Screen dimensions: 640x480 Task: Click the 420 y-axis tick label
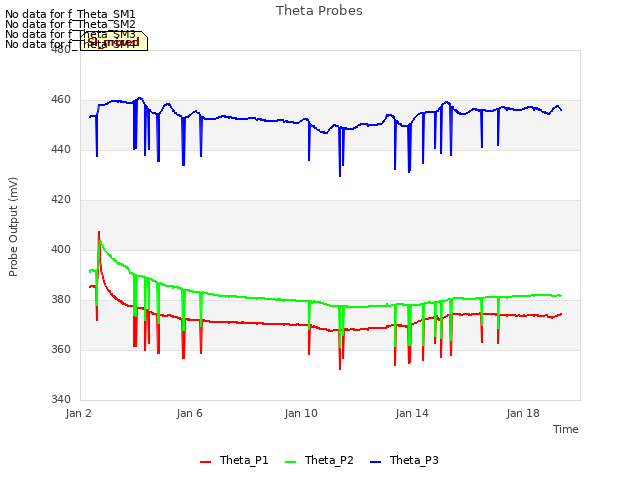[x=61, y=200]
